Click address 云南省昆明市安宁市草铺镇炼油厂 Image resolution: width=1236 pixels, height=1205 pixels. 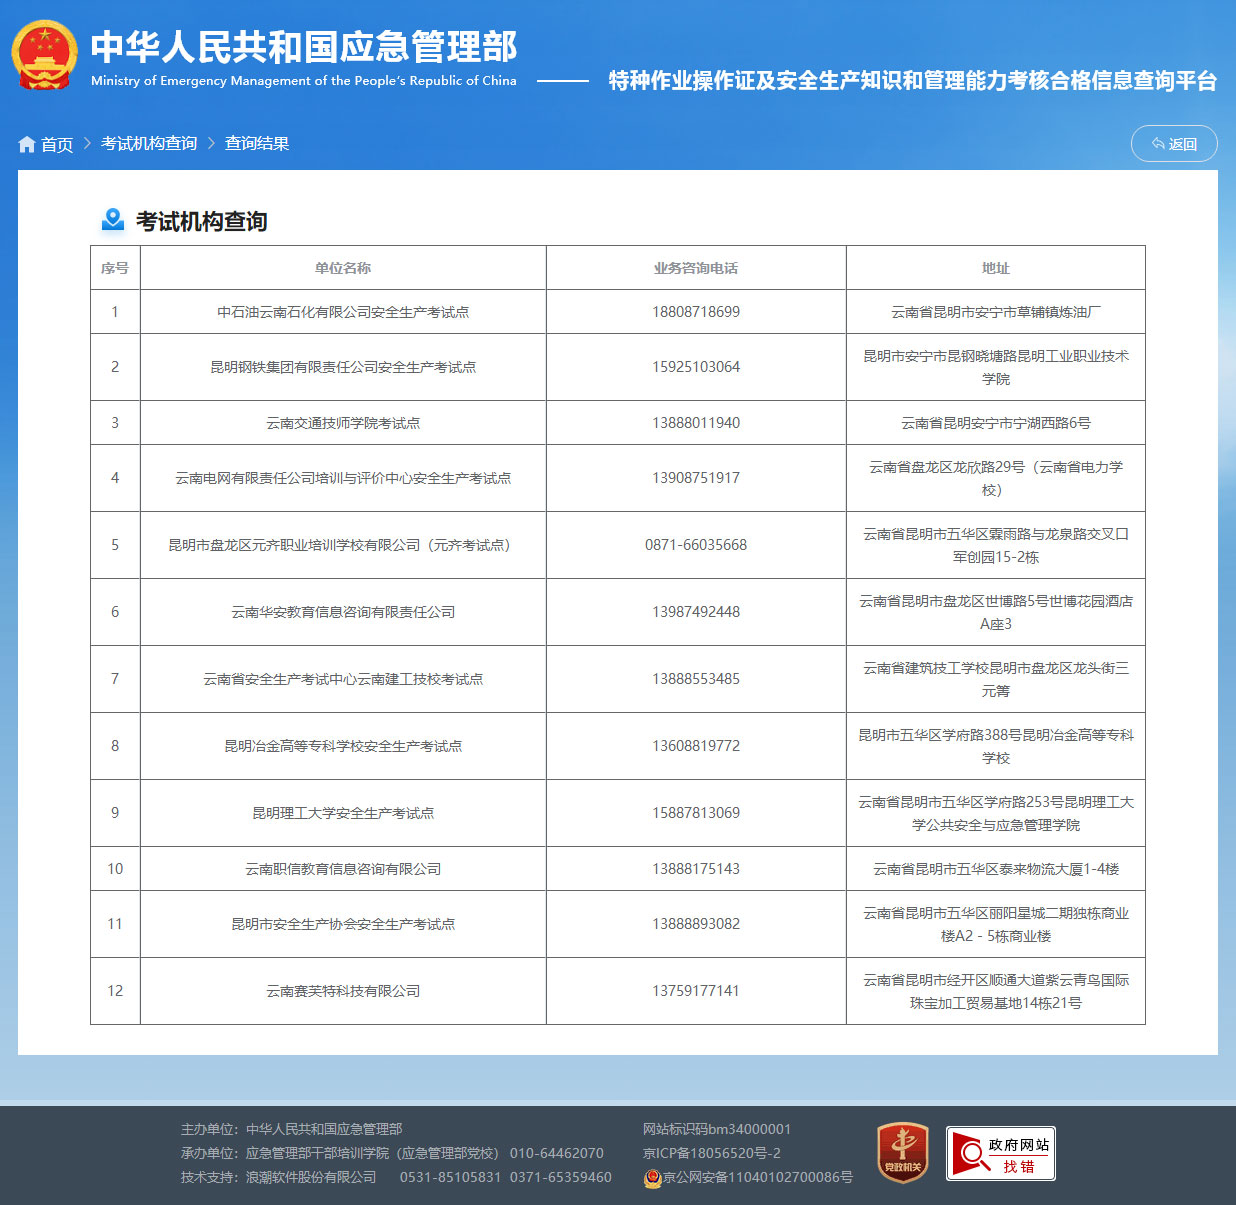point(996,312)
